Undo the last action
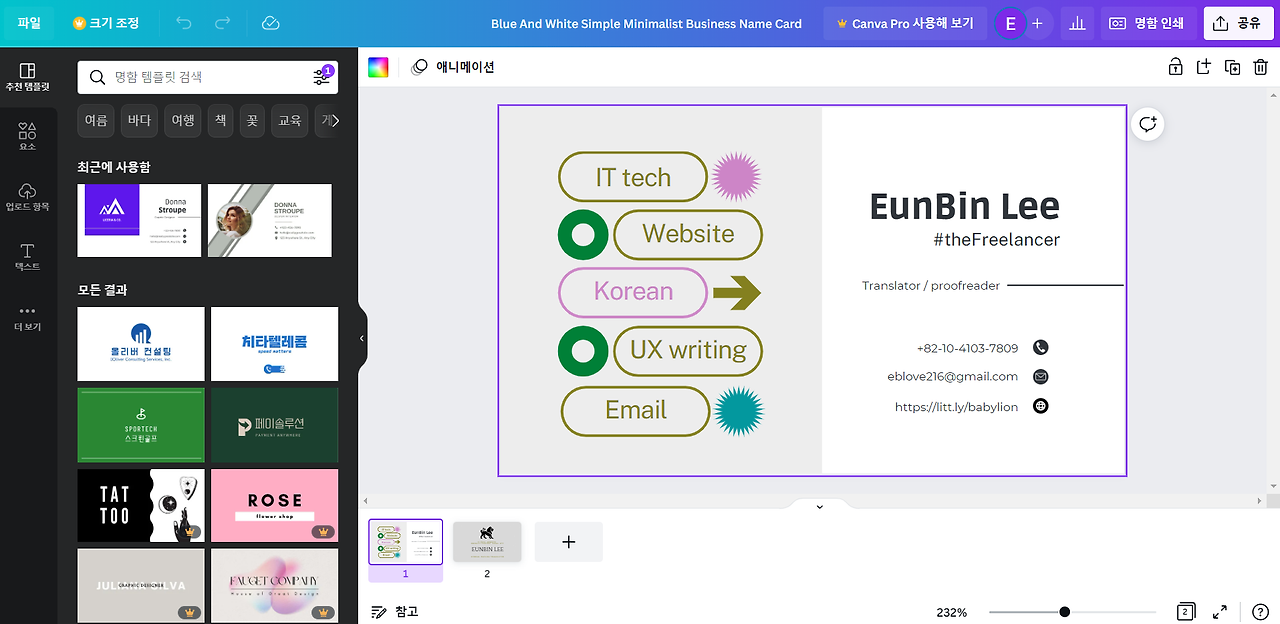 point(184,23)
